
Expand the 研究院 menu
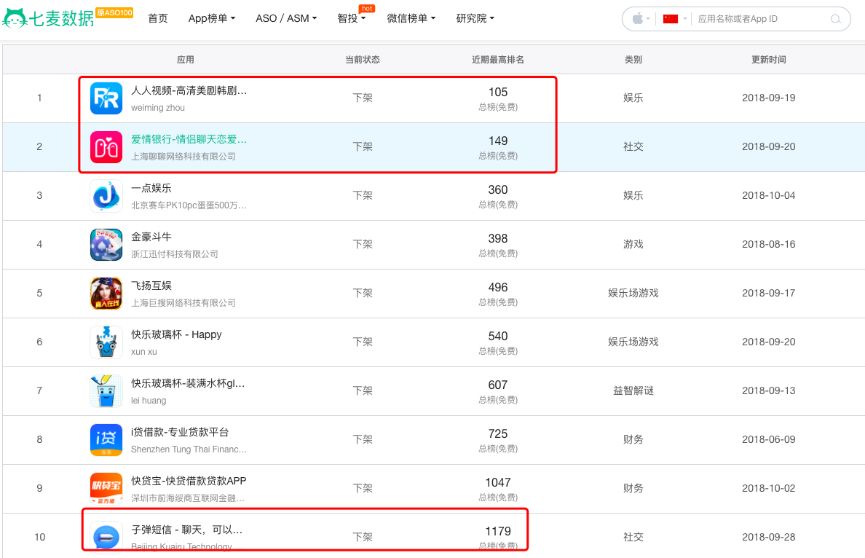(x=475, y=18)
